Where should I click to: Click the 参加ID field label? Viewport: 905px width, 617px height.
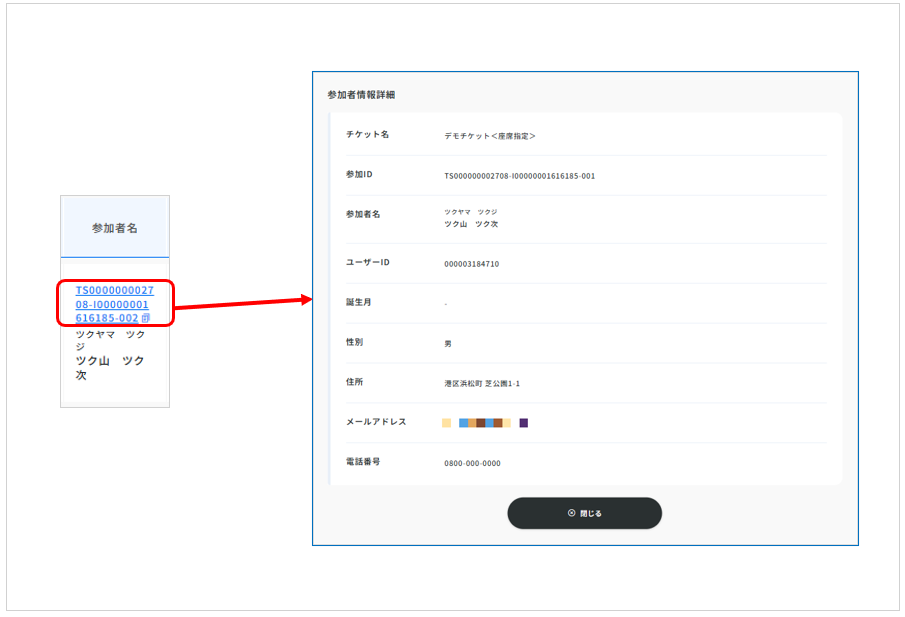pyautogui.click(x=359, y=175)
